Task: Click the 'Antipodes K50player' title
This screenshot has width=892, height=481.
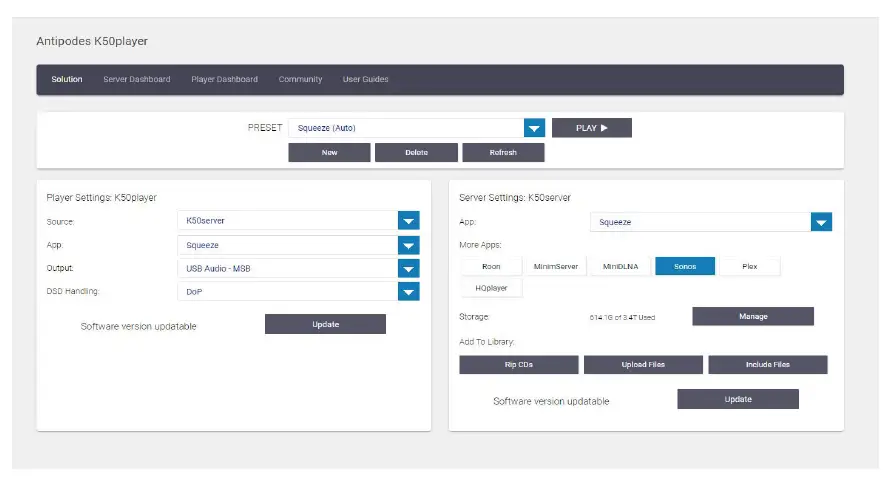Action: click(x=92, y=41)
